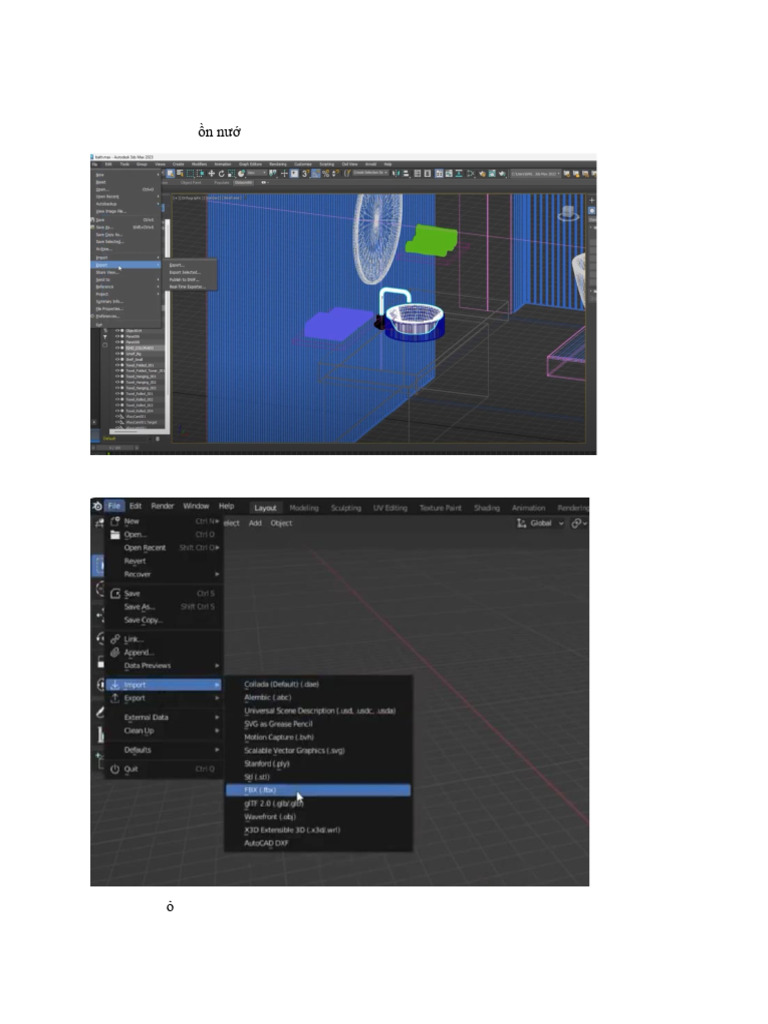The width and height of the screenshot is (768, 1024).
Task: Click Quit in the Blender File menu
Action: pyautogui.click(x=165, y=769)
